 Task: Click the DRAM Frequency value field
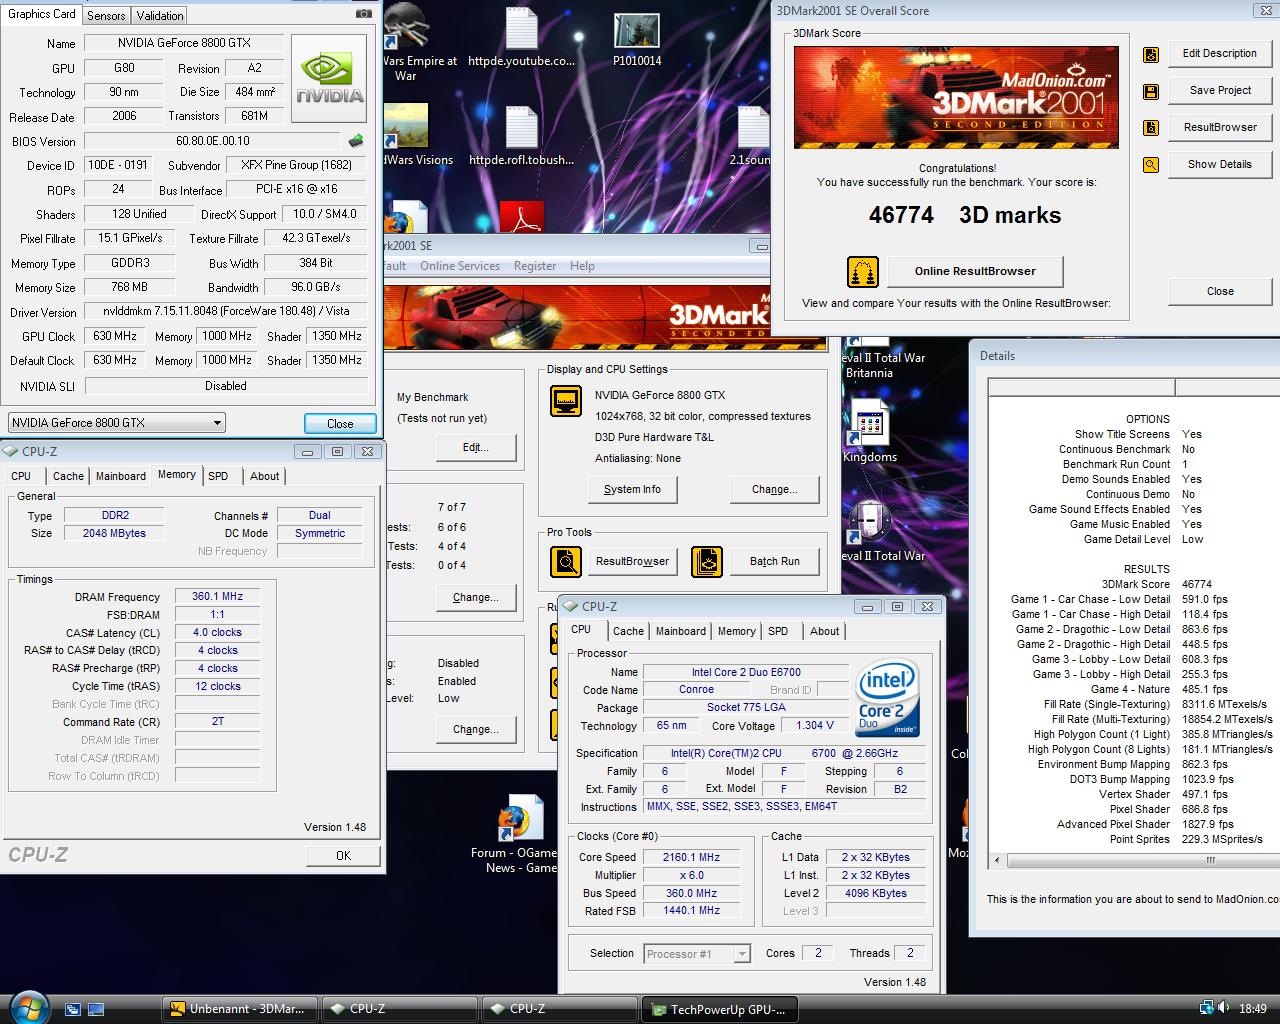click(x=217, y=596)
